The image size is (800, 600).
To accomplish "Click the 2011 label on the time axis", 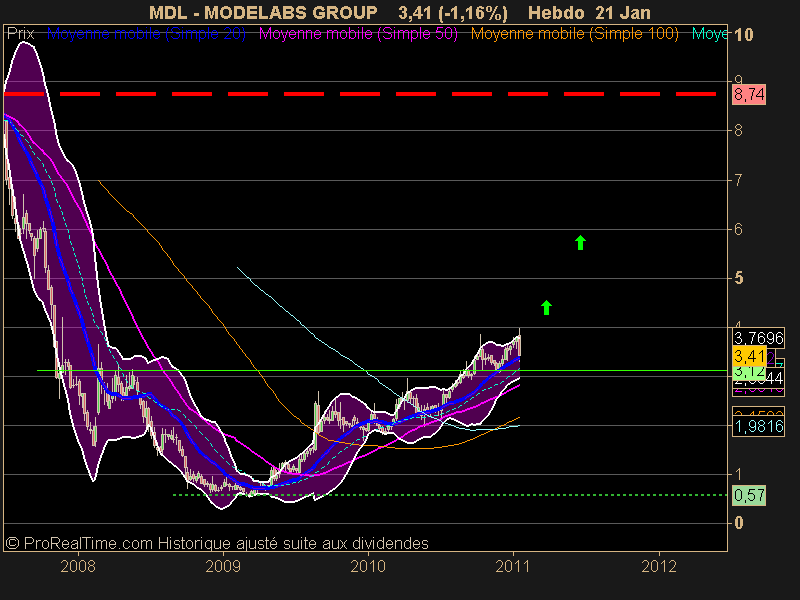I will [x=513, y=566].
